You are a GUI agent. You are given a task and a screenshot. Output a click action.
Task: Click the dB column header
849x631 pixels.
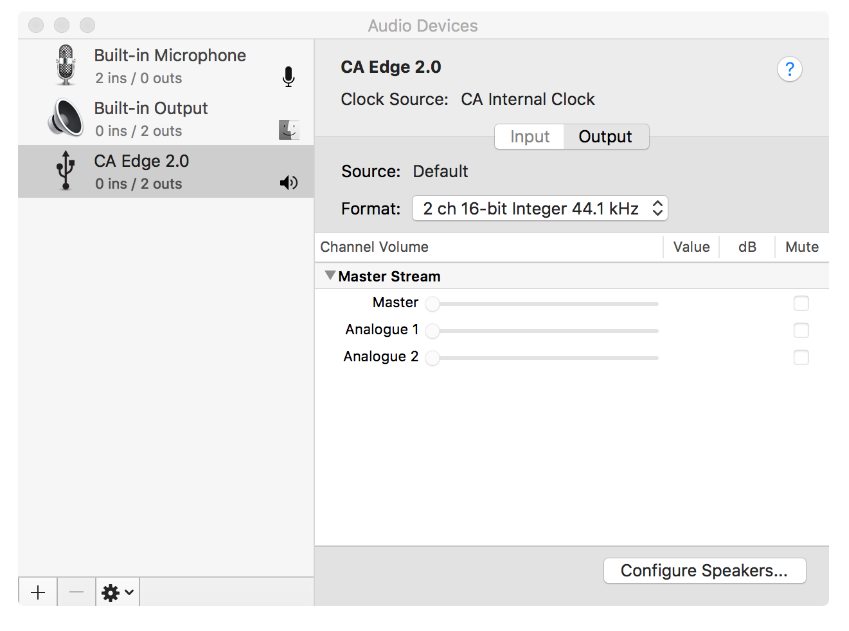coord(747,247)
